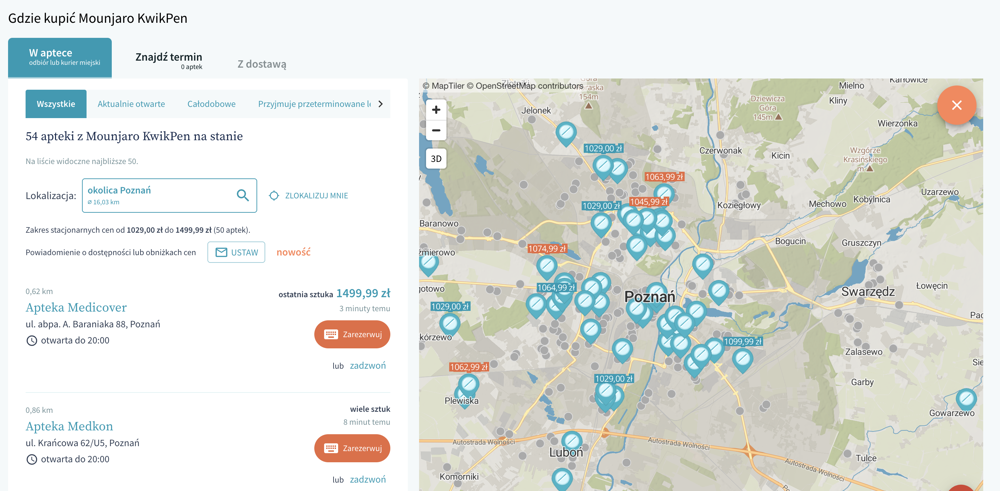Open the Z dostawą tab
Screen dimensions: 1000x491
261,64
